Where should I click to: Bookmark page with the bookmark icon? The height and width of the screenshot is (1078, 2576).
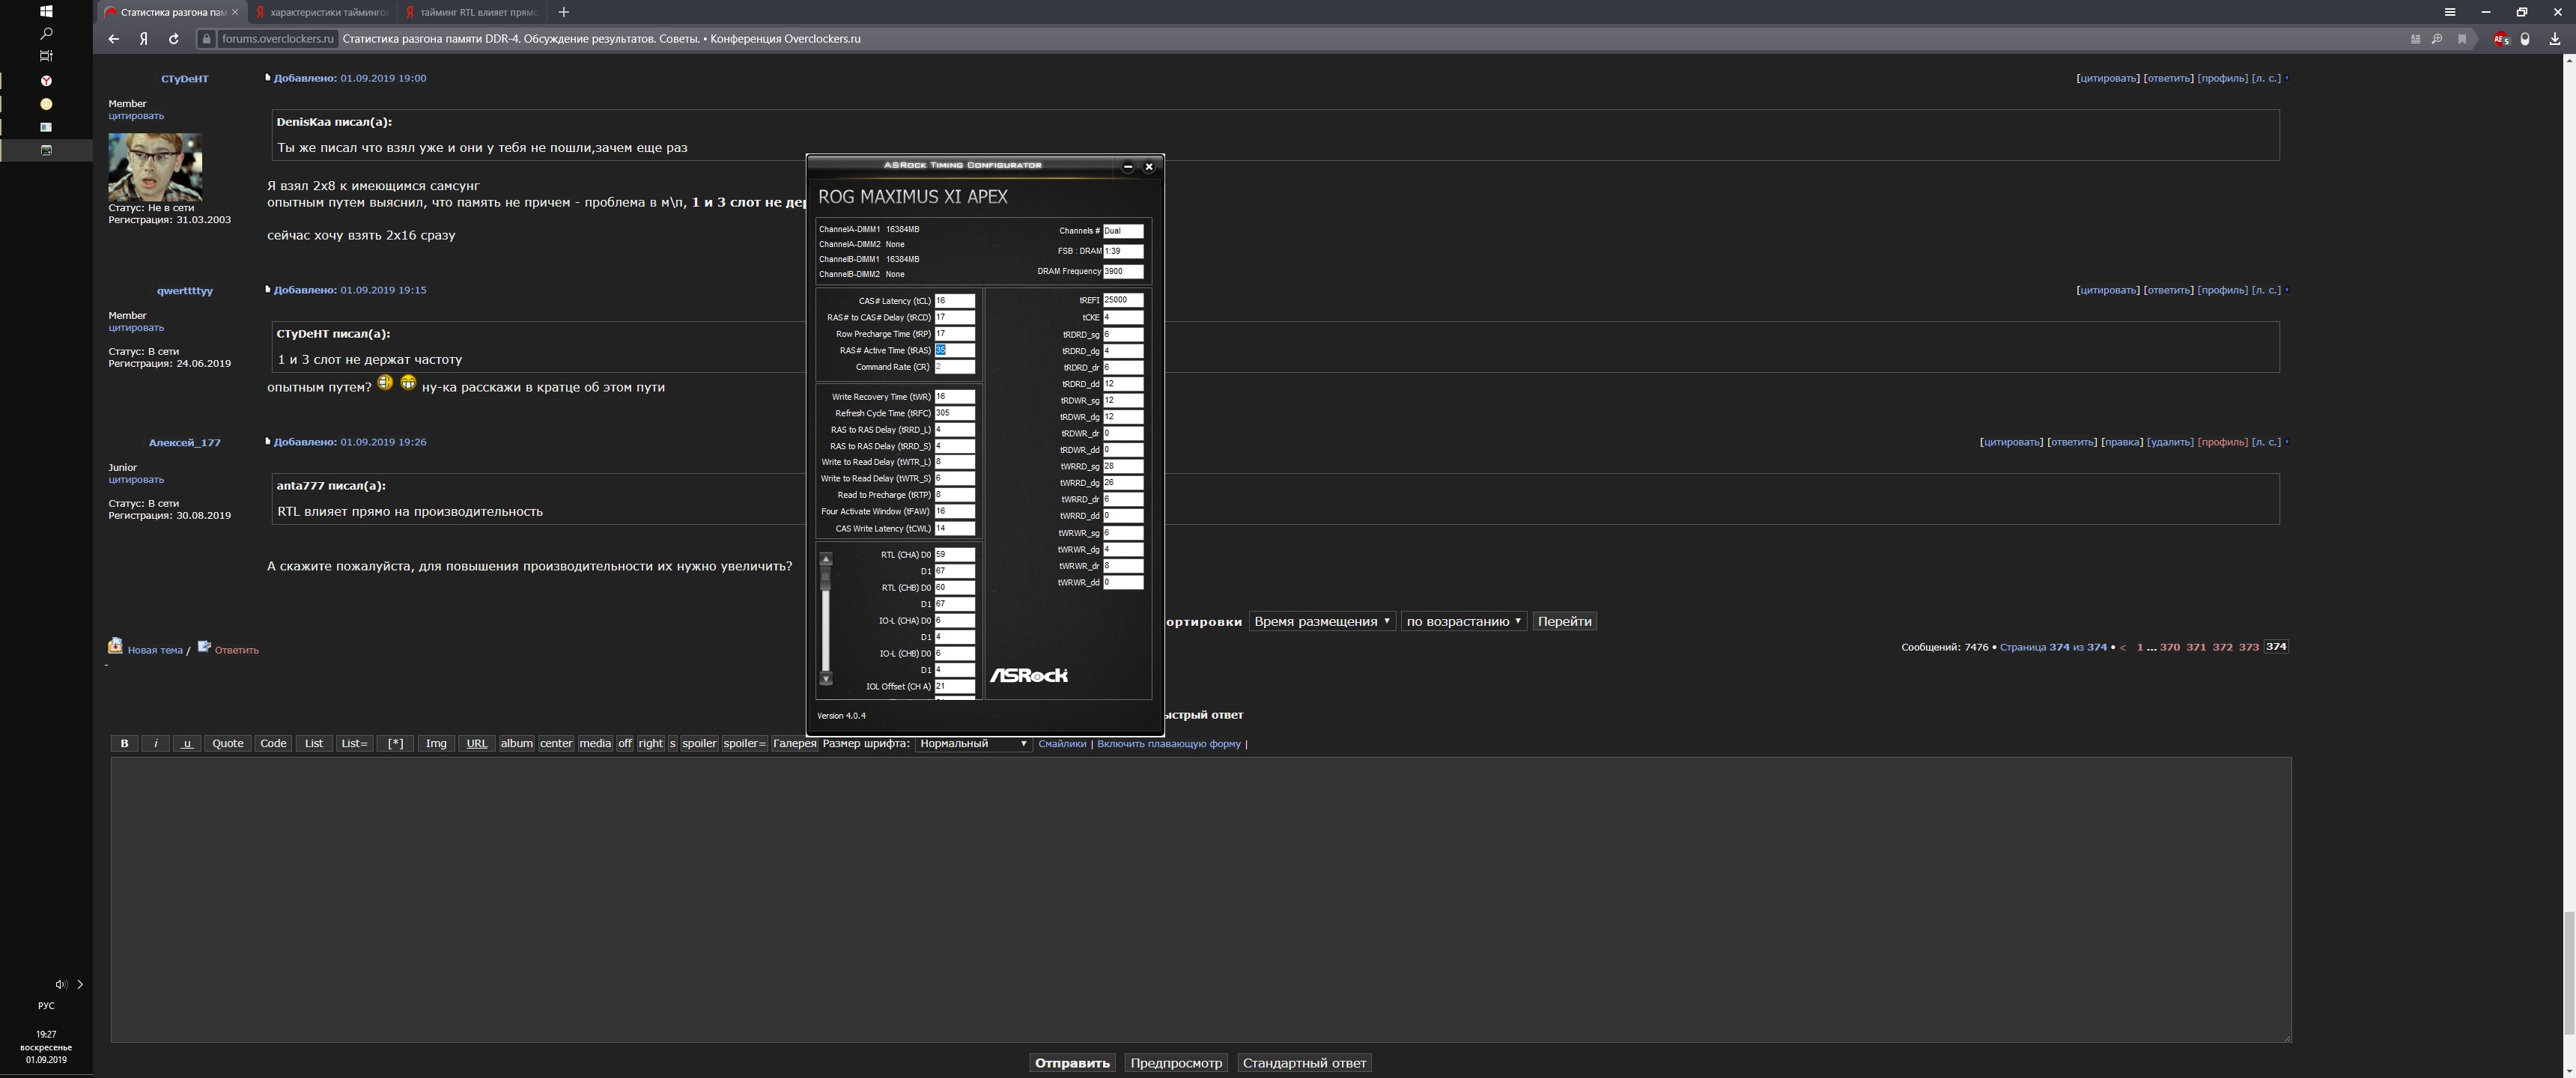coord(2462,39)
